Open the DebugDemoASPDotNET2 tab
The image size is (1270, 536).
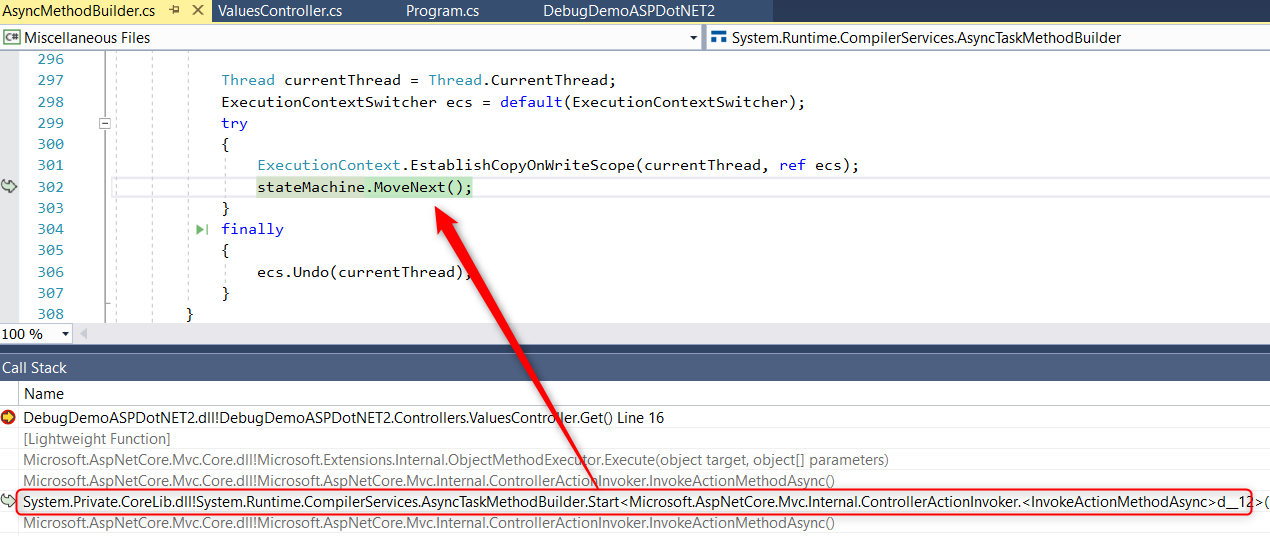[x=628, y=11]
